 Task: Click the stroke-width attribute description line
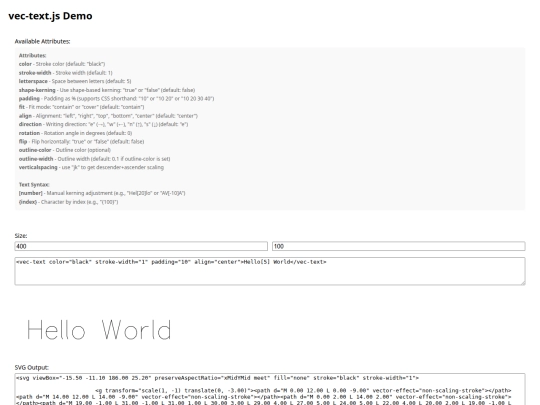tap(65, 73)
